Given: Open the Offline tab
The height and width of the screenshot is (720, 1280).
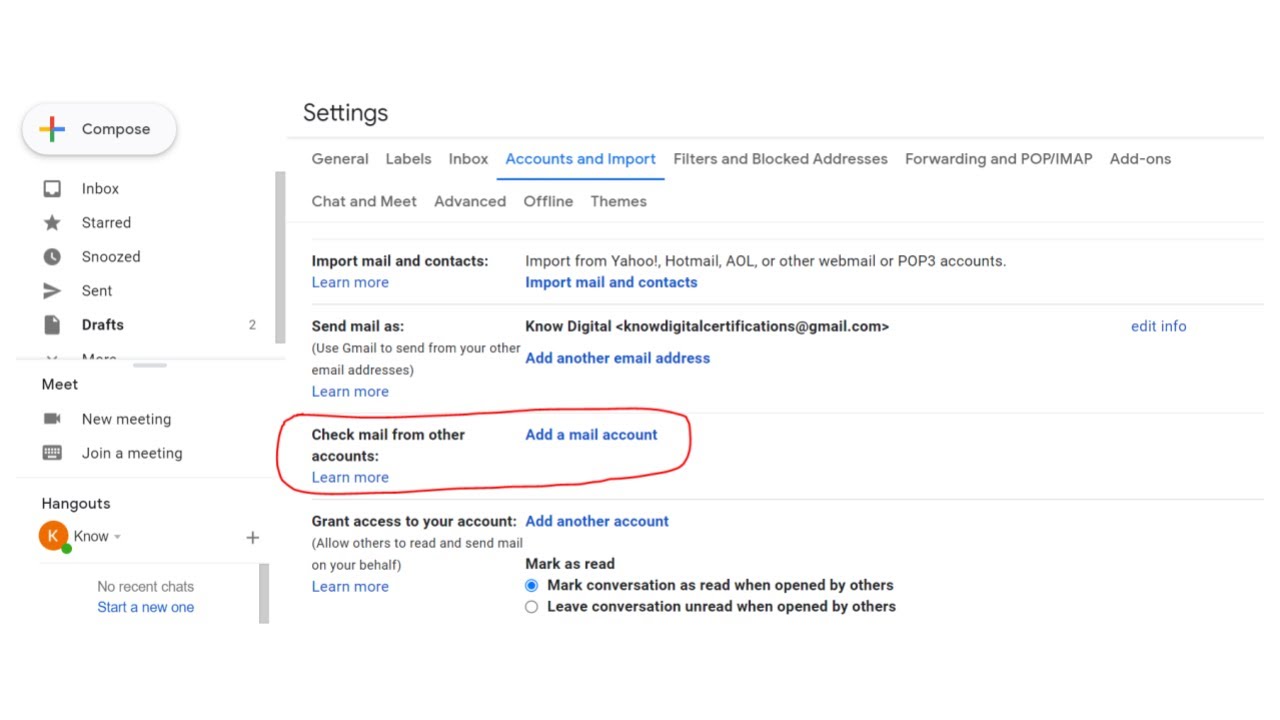Looking at the screenshot, I should 548,201.
